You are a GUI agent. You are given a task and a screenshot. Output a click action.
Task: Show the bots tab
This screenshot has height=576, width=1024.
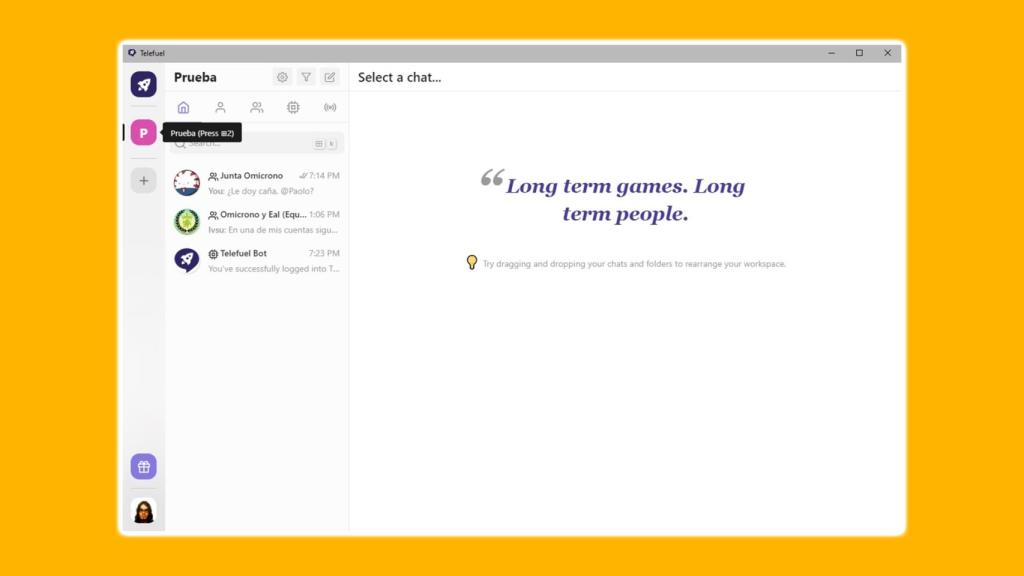(293, 108)
